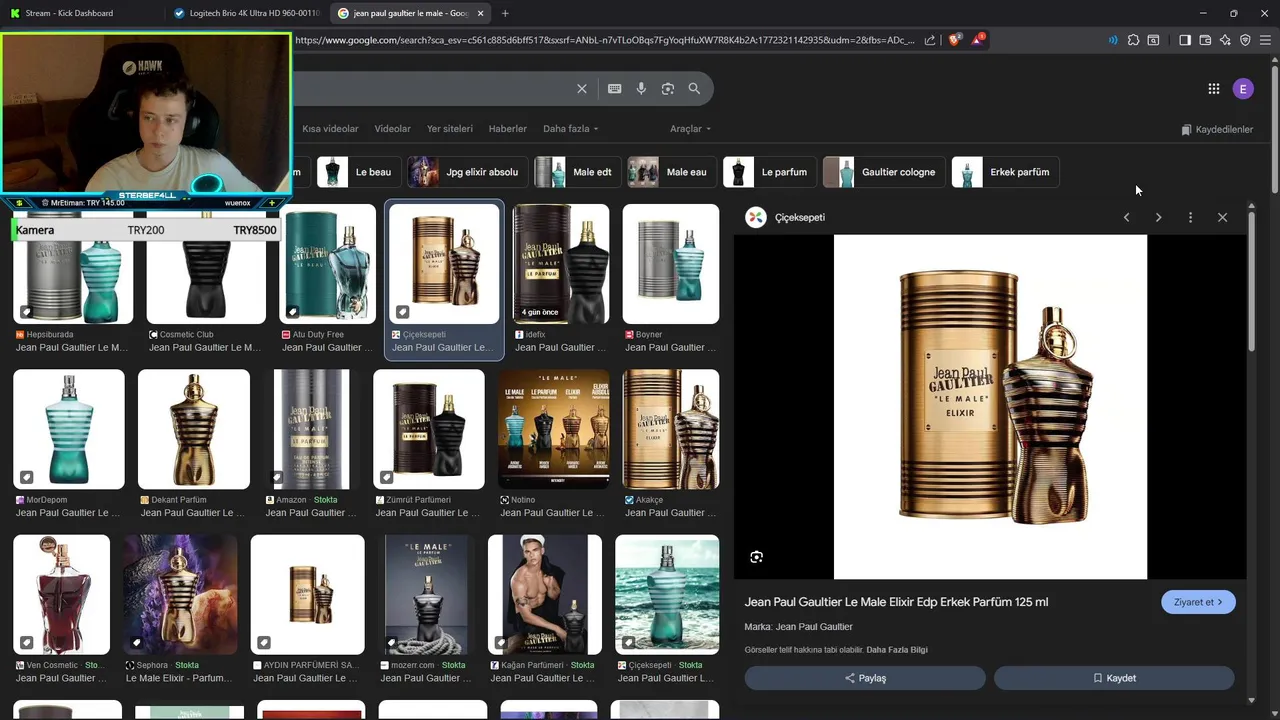Open Brave Rewards triangle icon
The width and height of the screenshot is (1280, 720).
click(978, 40)
